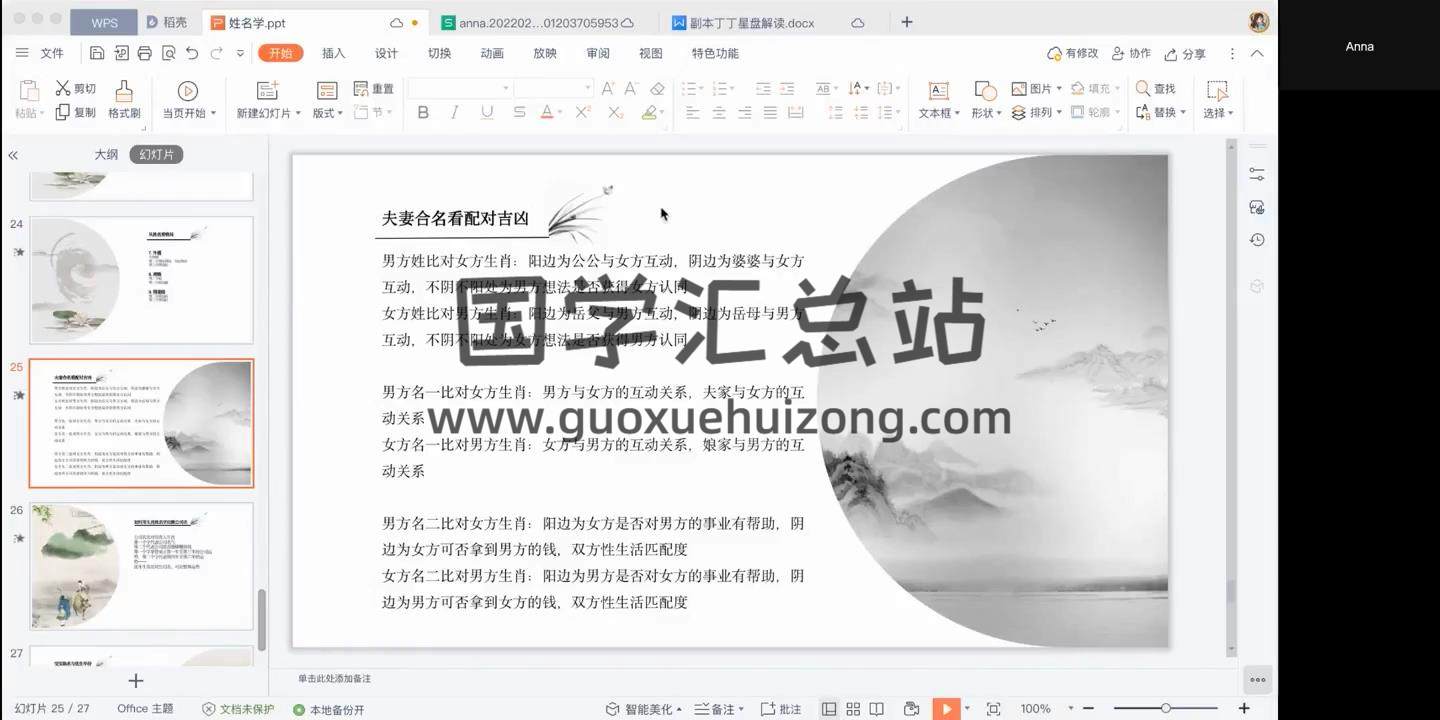Decrease font size with A- icon
The image size is (1440, 720).
632,89
